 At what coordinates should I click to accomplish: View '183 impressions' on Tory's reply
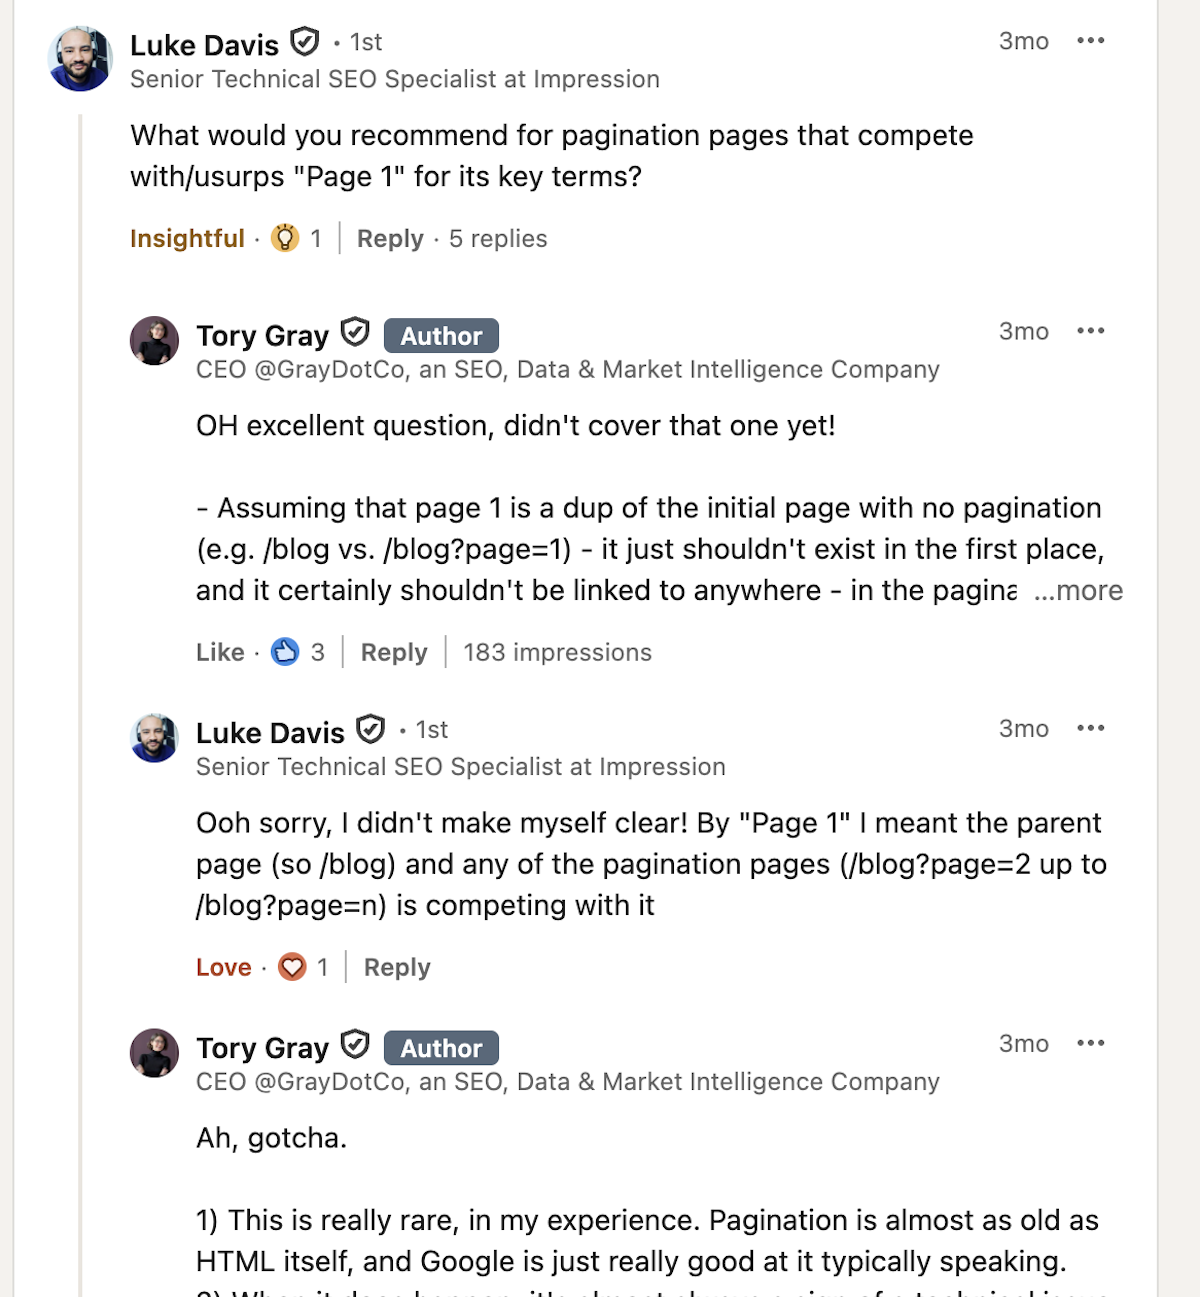click(557, 652)
